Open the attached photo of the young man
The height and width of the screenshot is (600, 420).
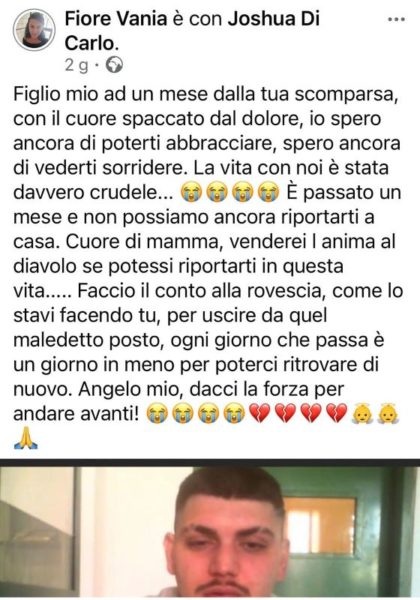pyautogui.click(x=210, y=531)
